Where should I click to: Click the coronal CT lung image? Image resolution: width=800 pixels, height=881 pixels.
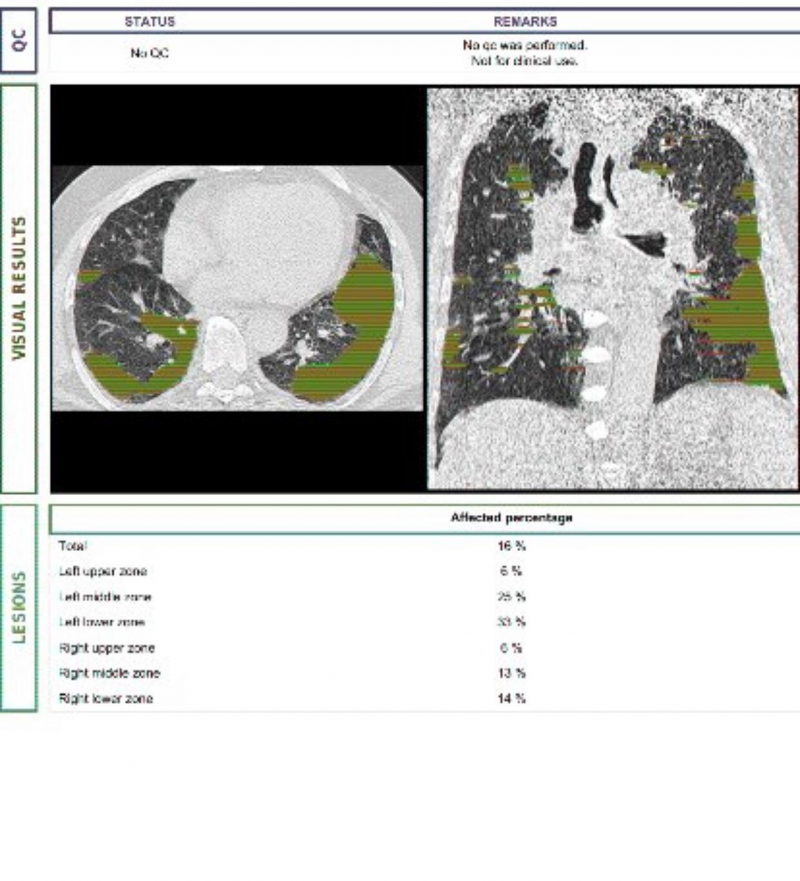click(613, 289)
